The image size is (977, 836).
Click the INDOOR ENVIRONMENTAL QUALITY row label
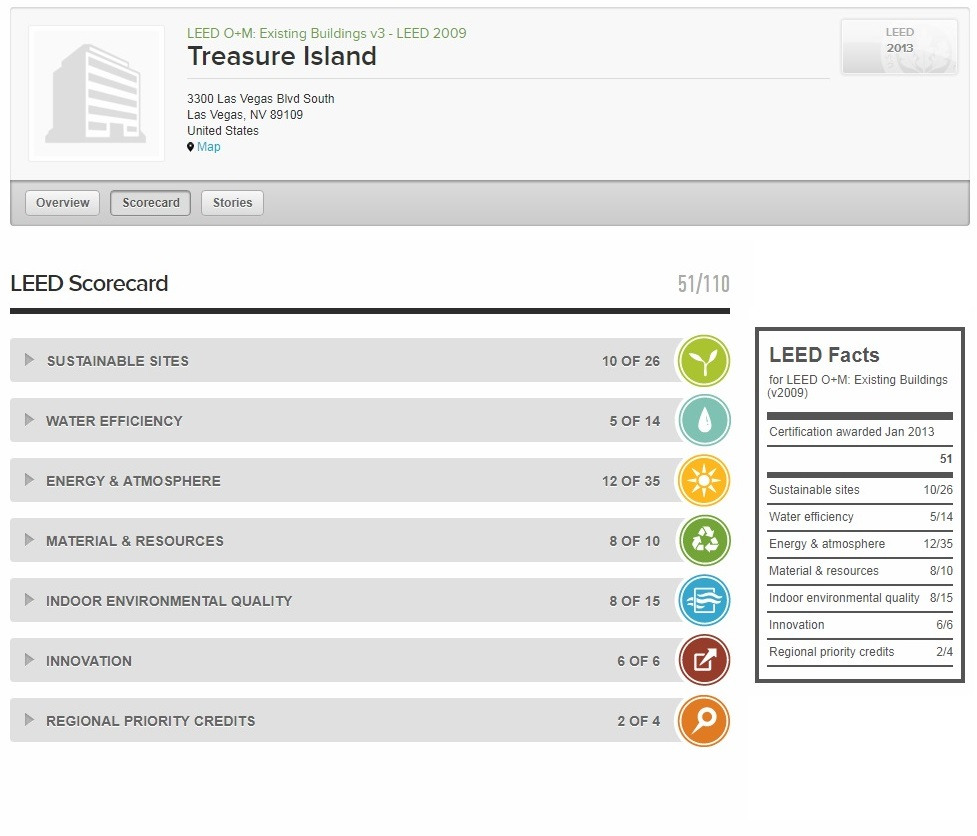pos(169,601)
